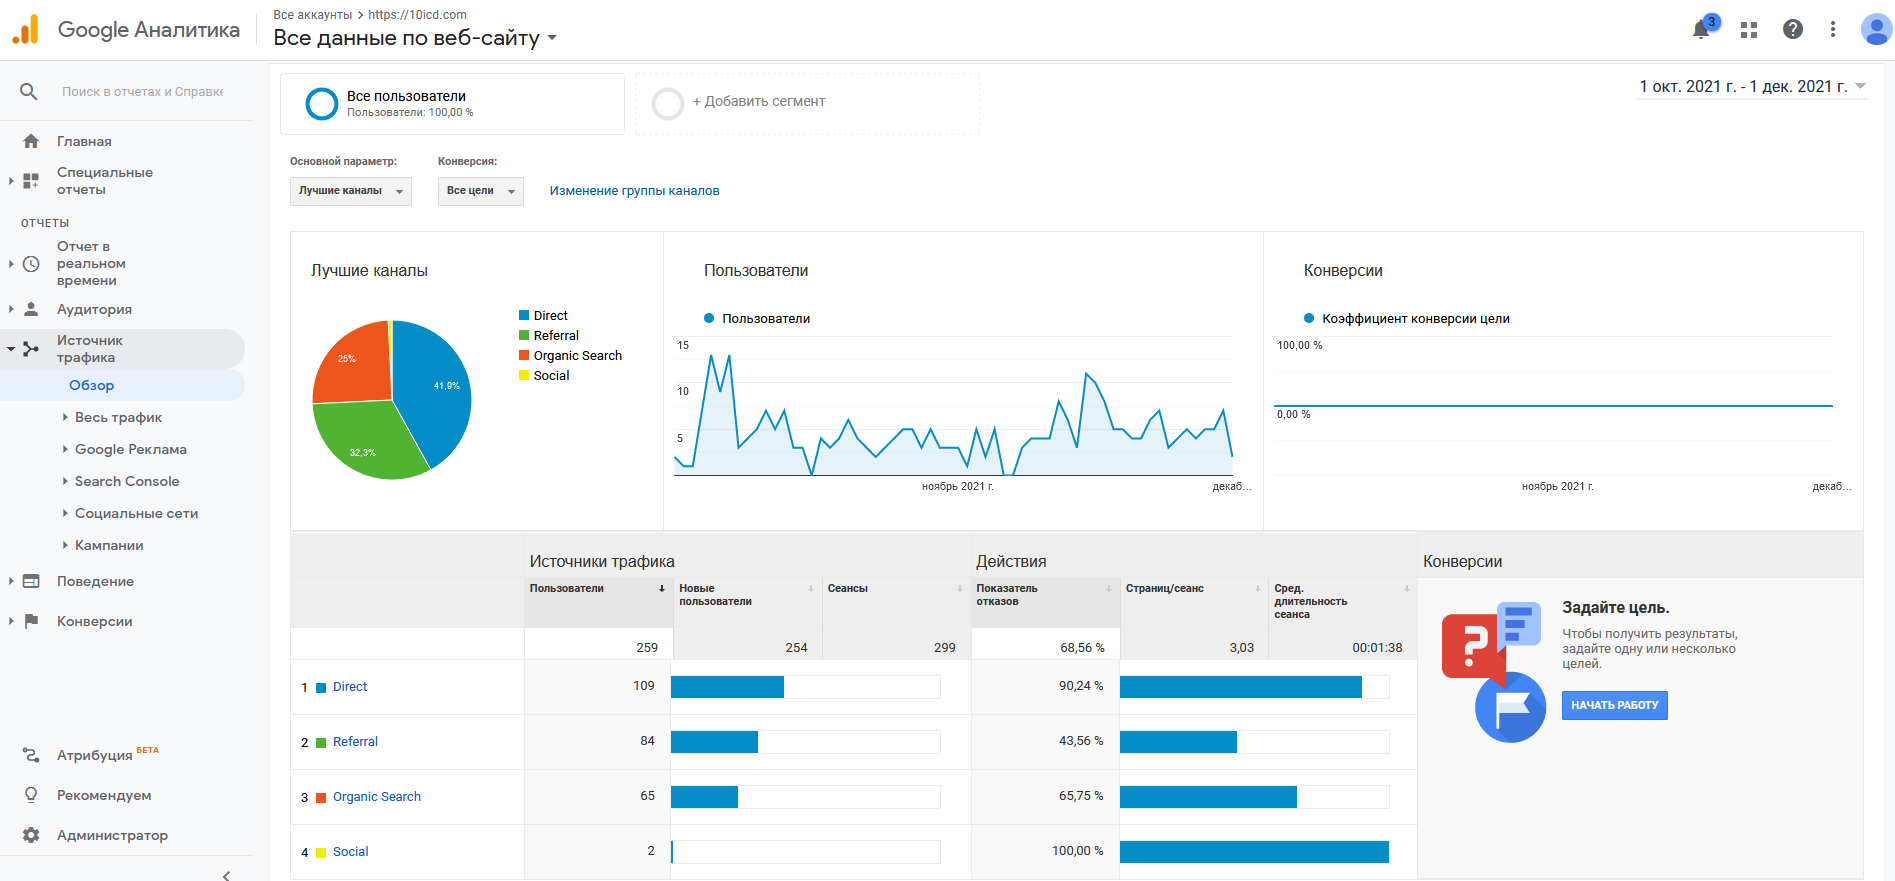Click the user account avatar
This screenshot has width=1895, height=881.
pos(1875,30)
